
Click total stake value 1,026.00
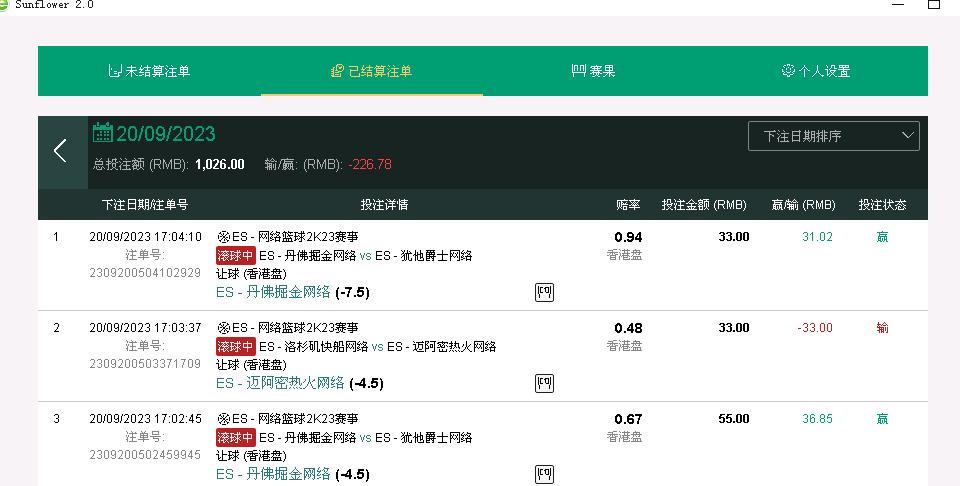tap(220, 165)
